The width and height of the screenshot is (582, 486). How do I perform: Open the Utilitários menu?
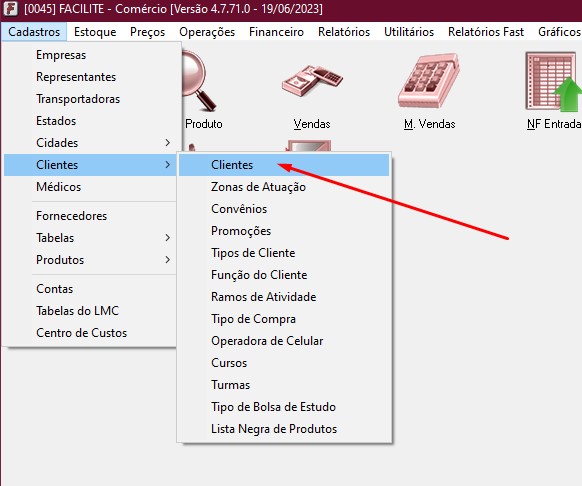click(x=409, y=32)
